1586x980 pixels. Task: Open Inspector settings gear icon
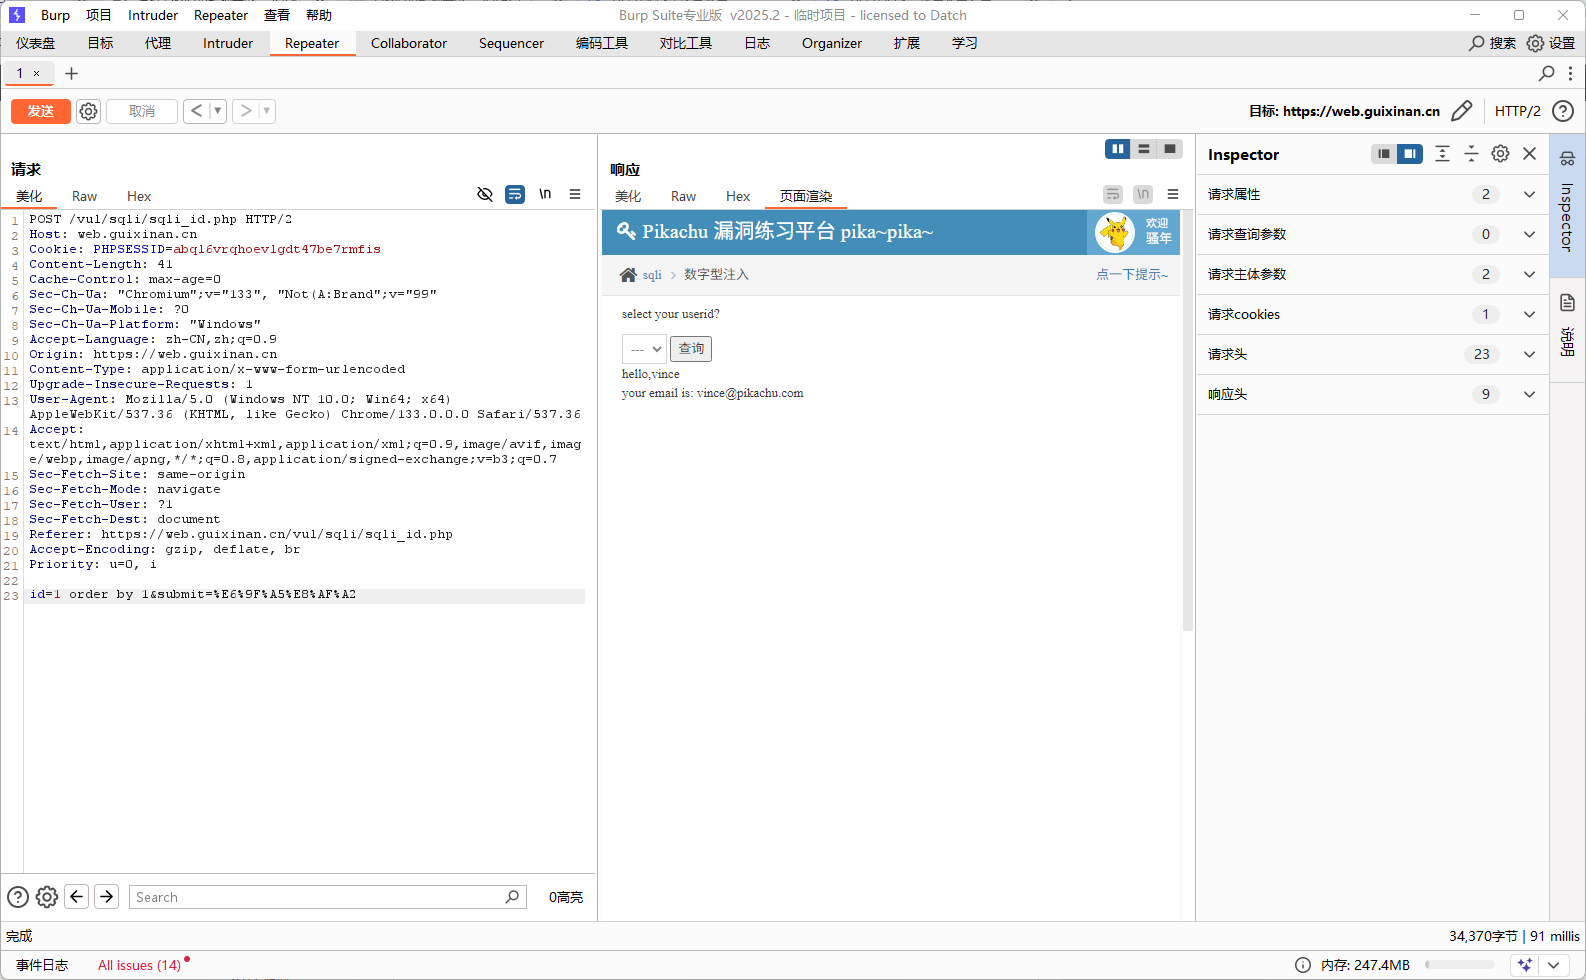(1500, 154)
